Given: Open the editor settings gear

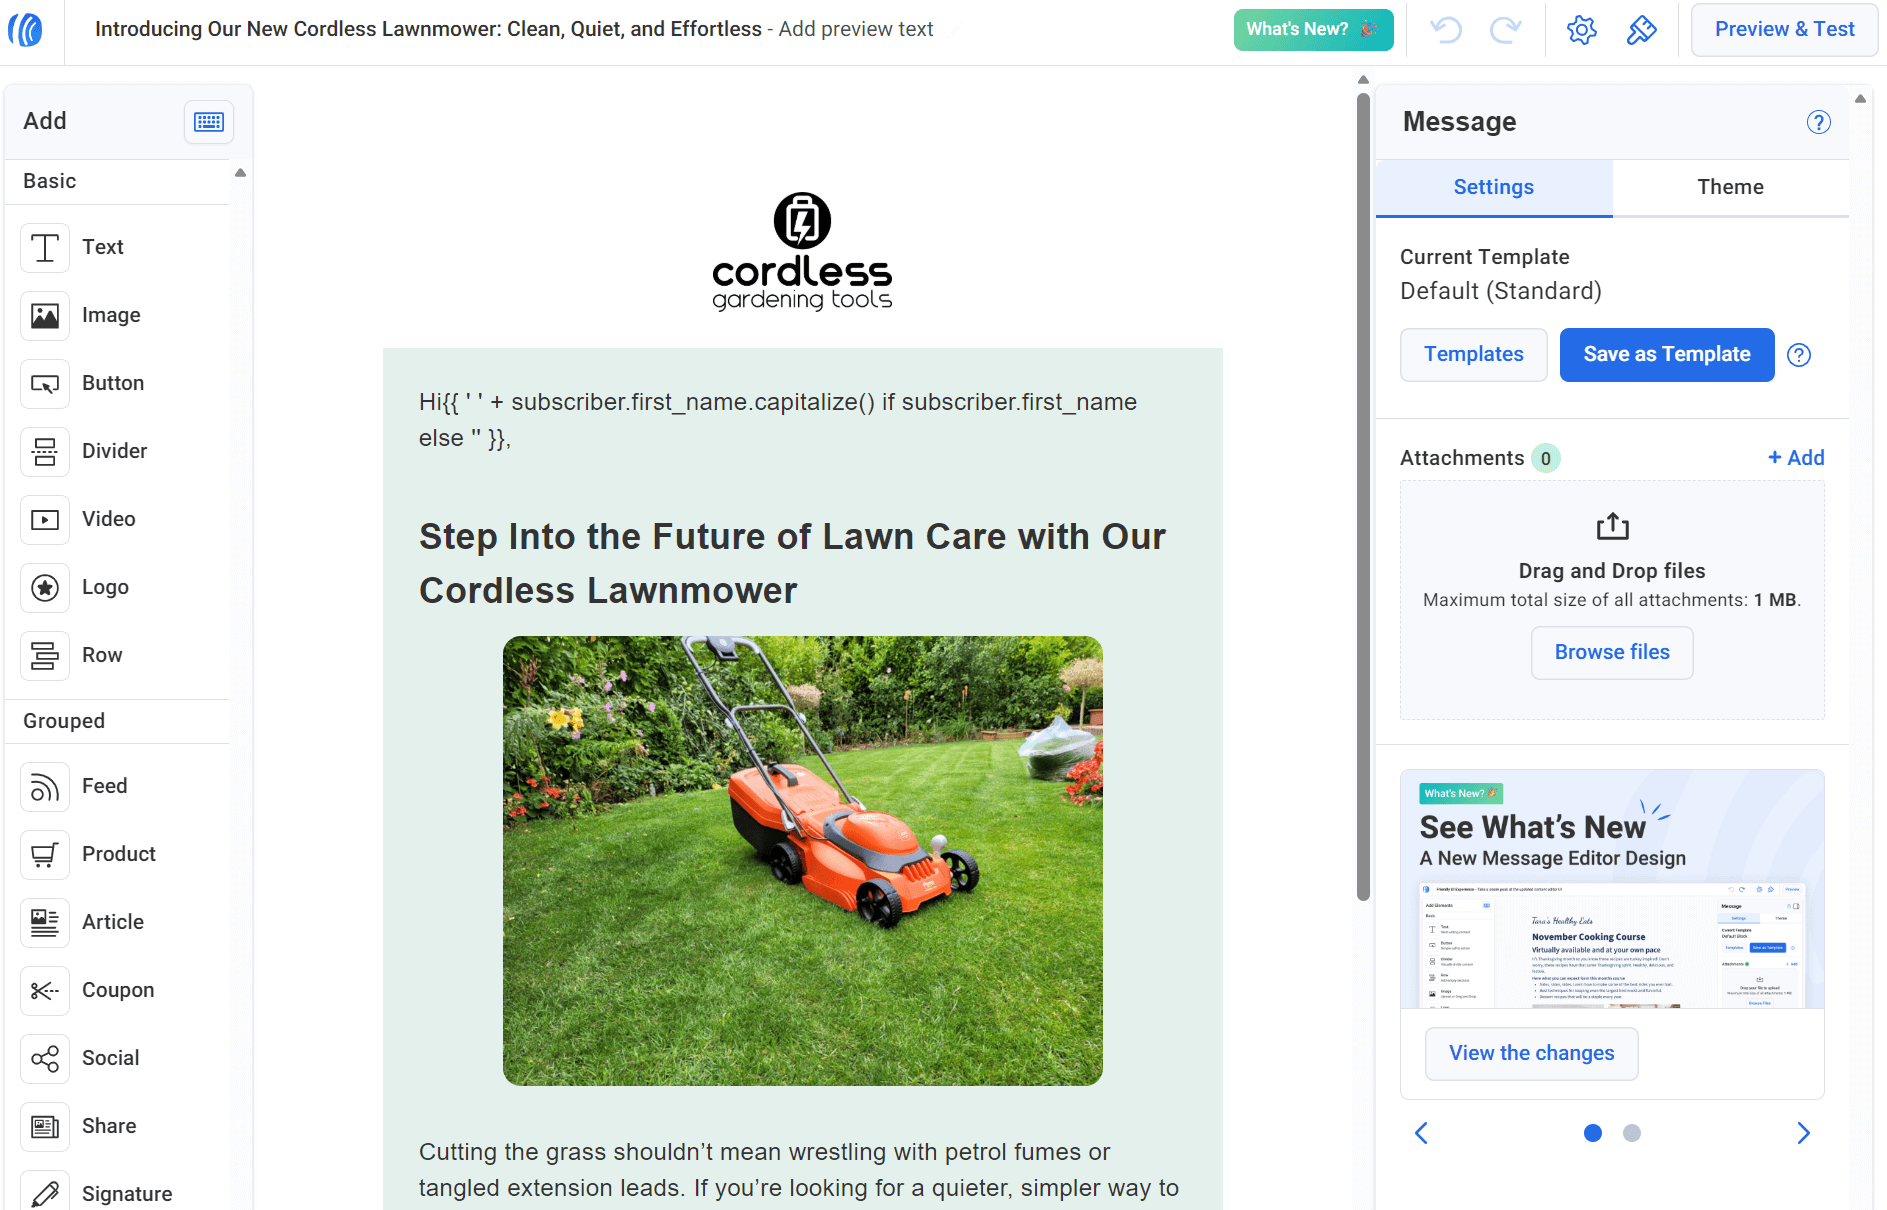Looking at the screenshot, I should 1581,29.
